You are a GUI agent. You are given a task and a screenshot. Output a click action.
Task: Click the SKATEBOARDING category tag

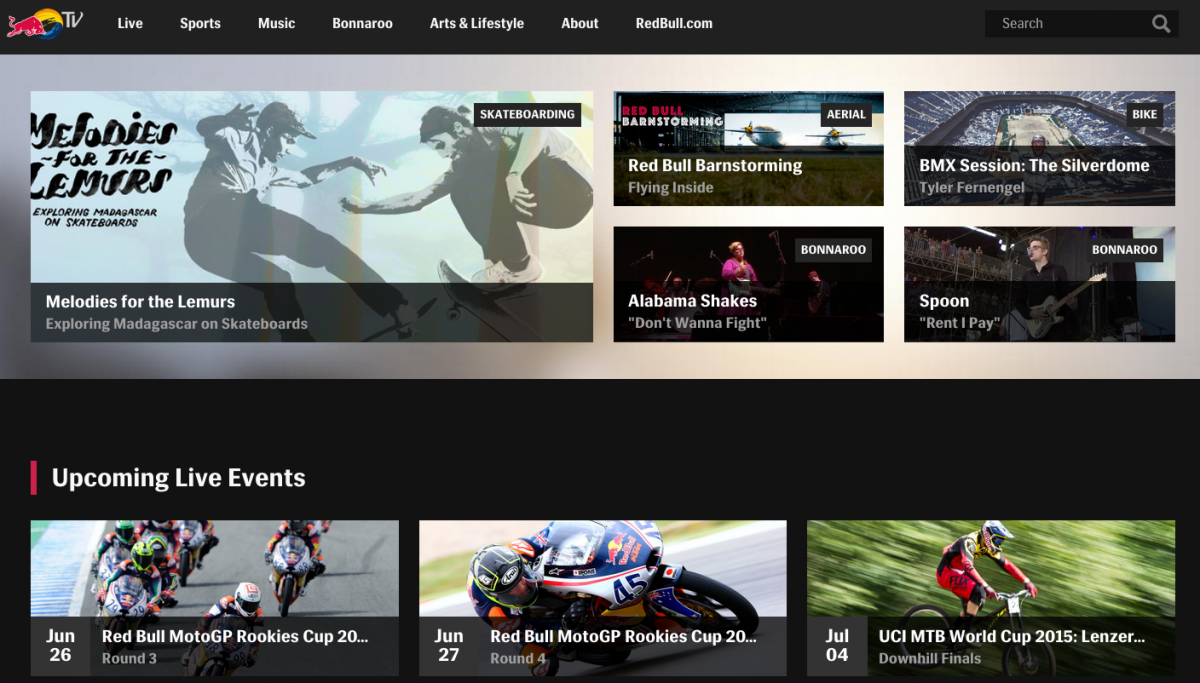[x=527, y=114]
